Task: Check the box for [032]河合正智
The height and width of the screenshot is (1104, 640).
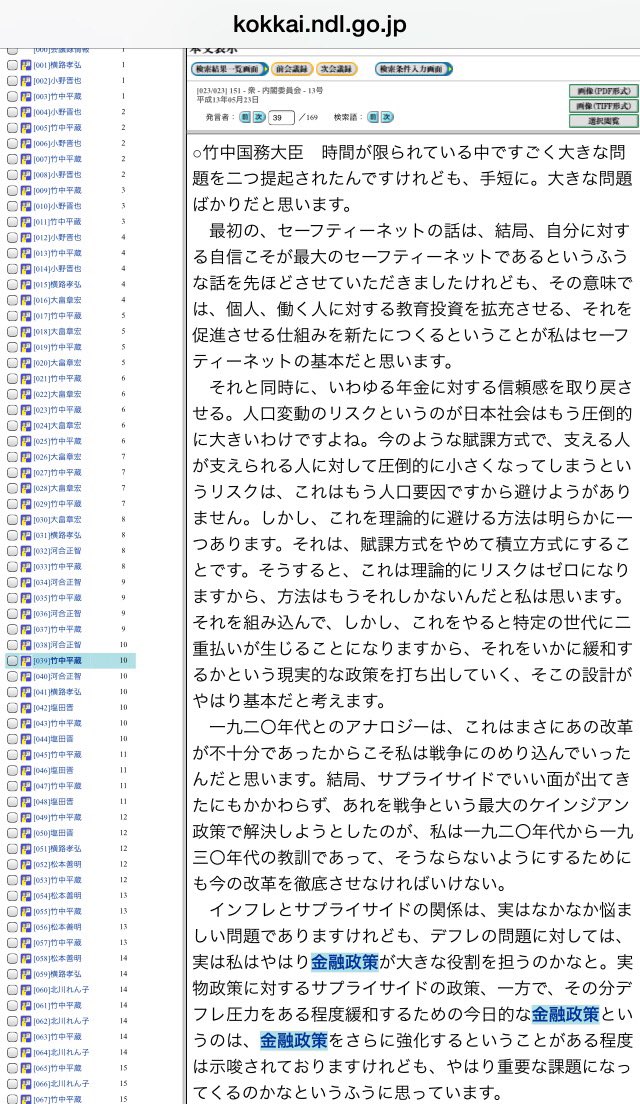Action: (x=13, y=551)
